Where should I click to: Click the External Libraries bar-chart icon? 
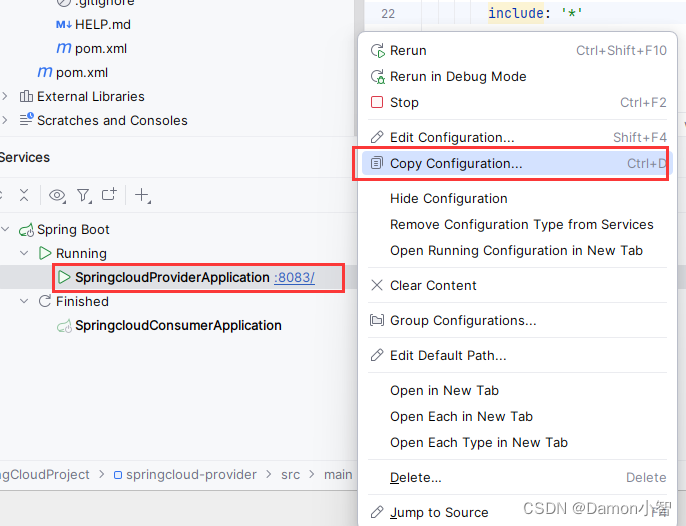[26, 96]
